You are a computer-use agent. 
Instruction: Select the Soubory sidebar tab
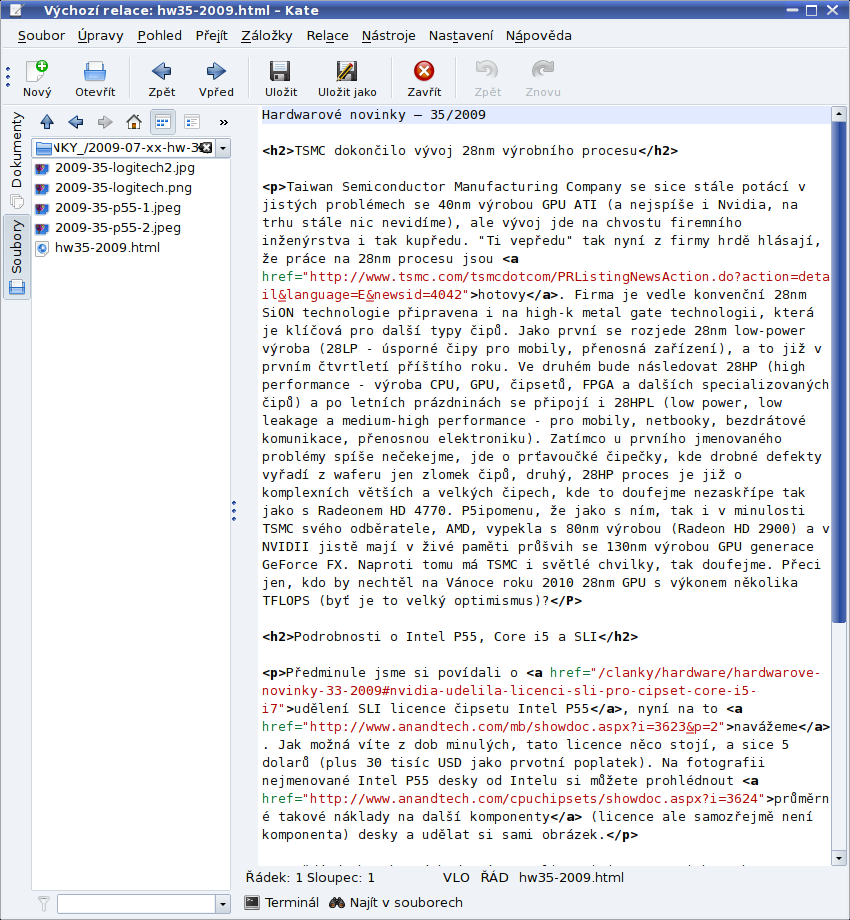[16, 257]
